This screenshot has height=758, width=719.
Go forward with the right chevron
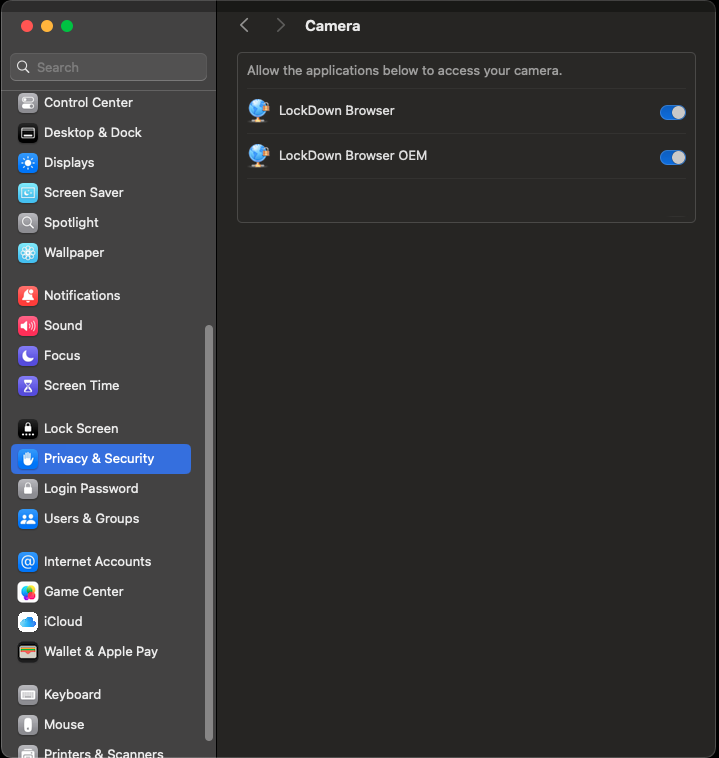[x=280, y=25]
